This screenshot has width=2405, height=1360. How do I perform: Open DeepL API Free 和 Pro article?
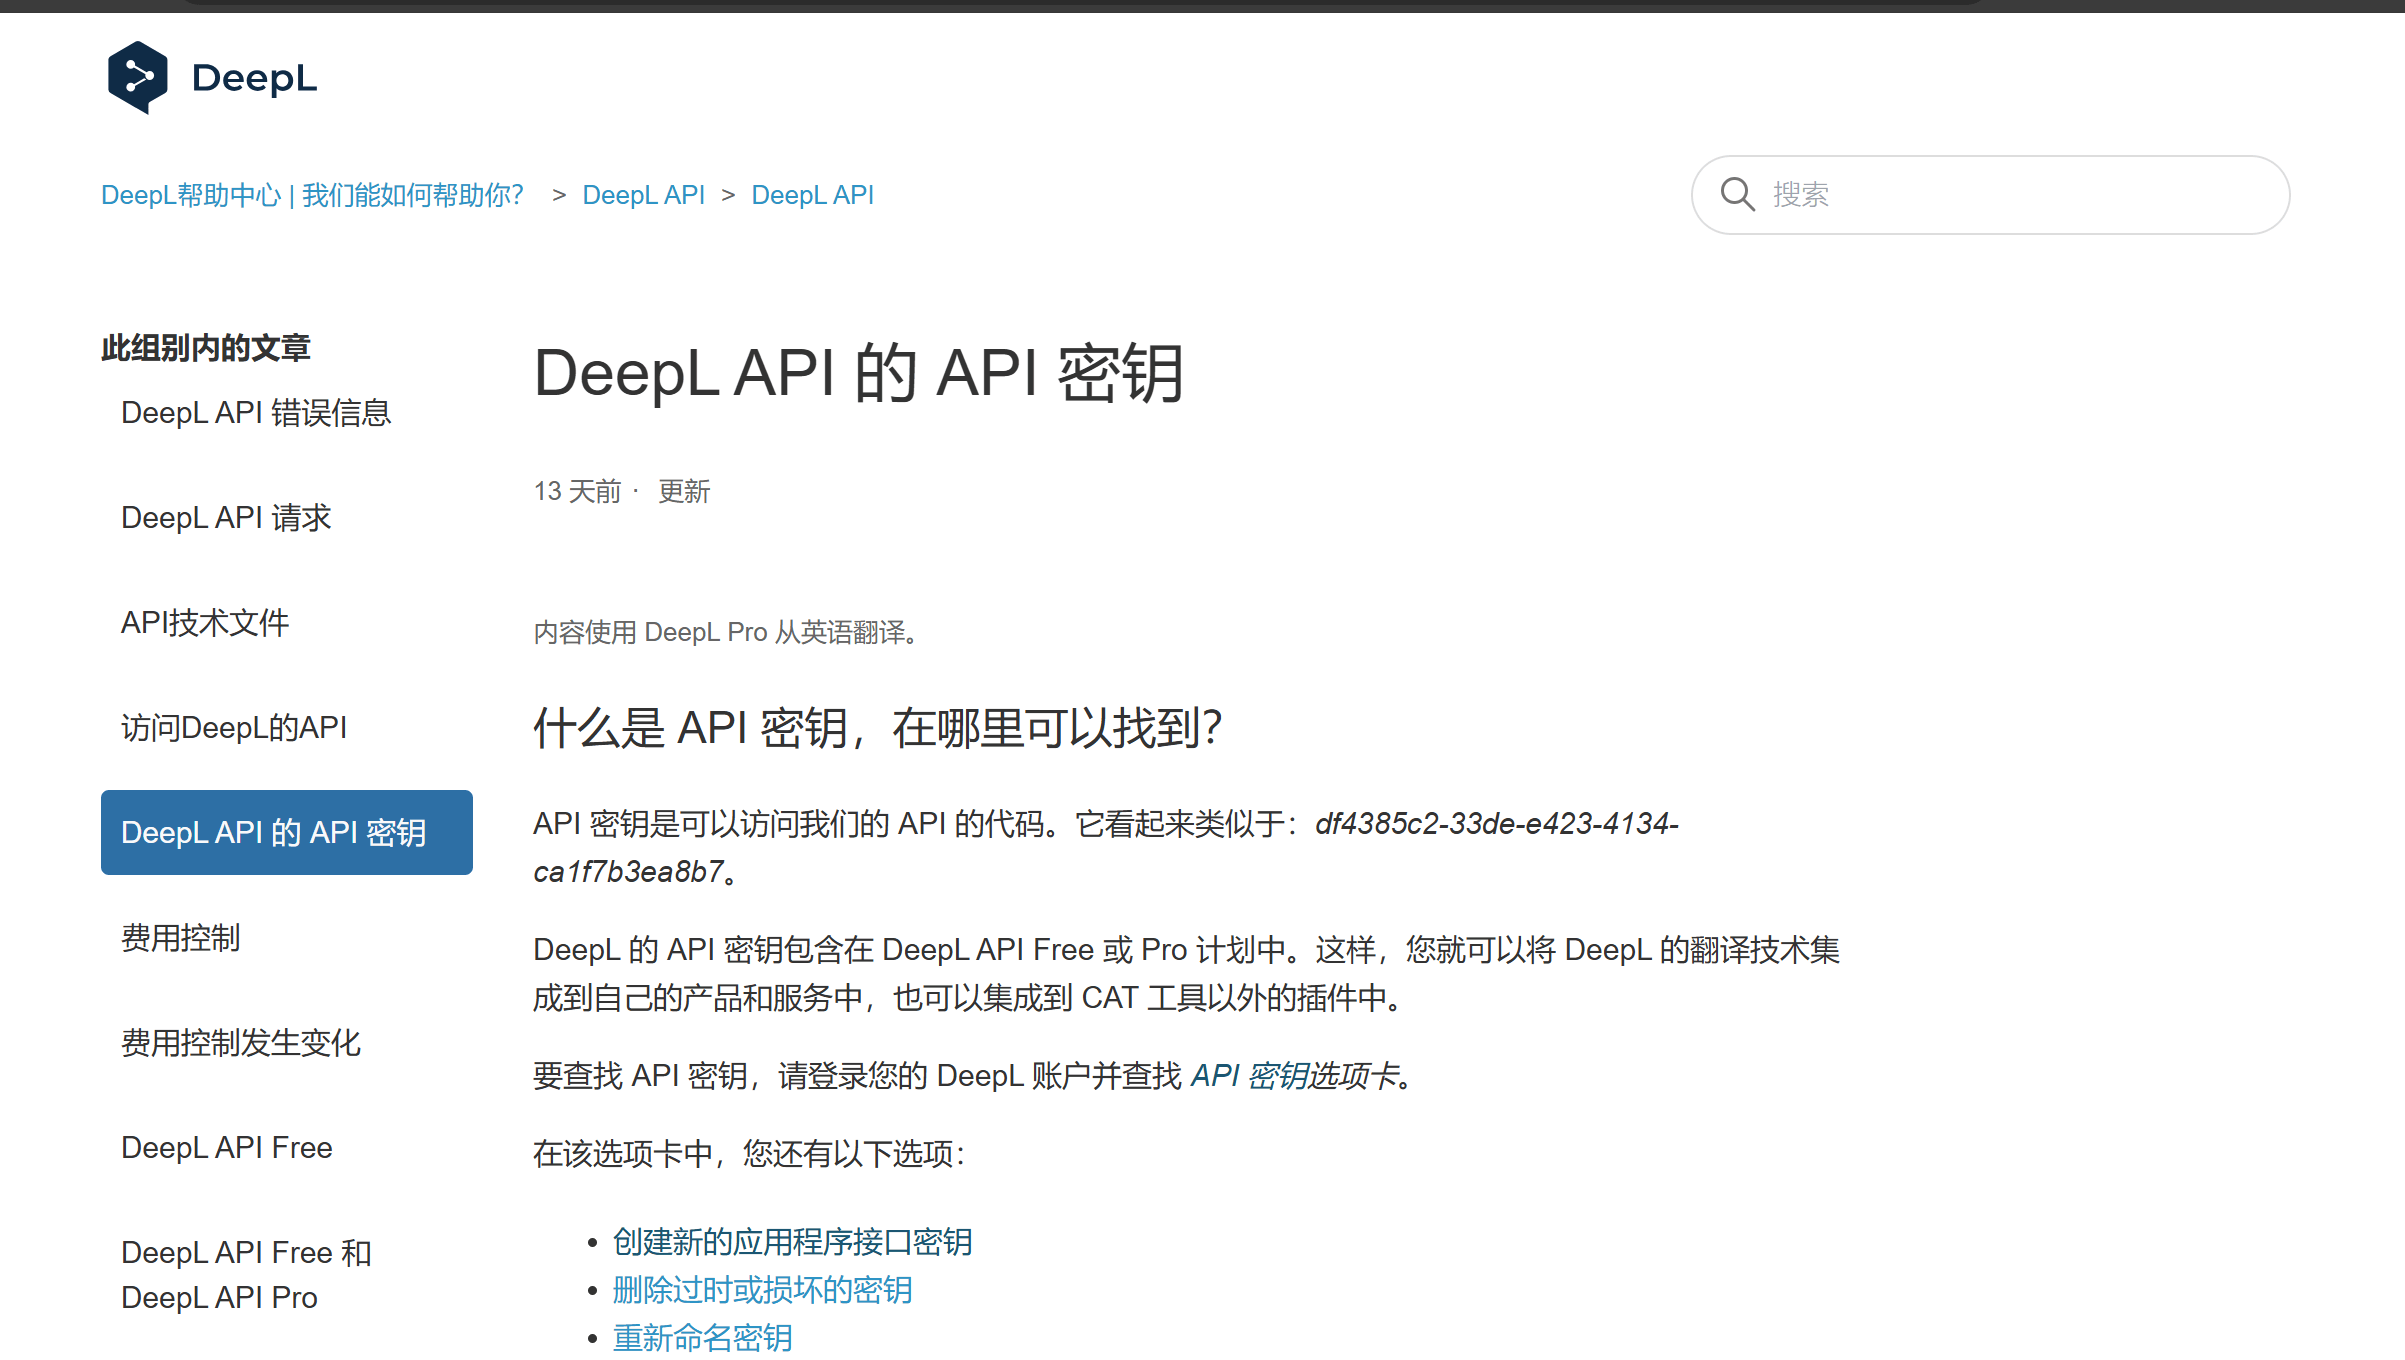(x=246, y=1274)
